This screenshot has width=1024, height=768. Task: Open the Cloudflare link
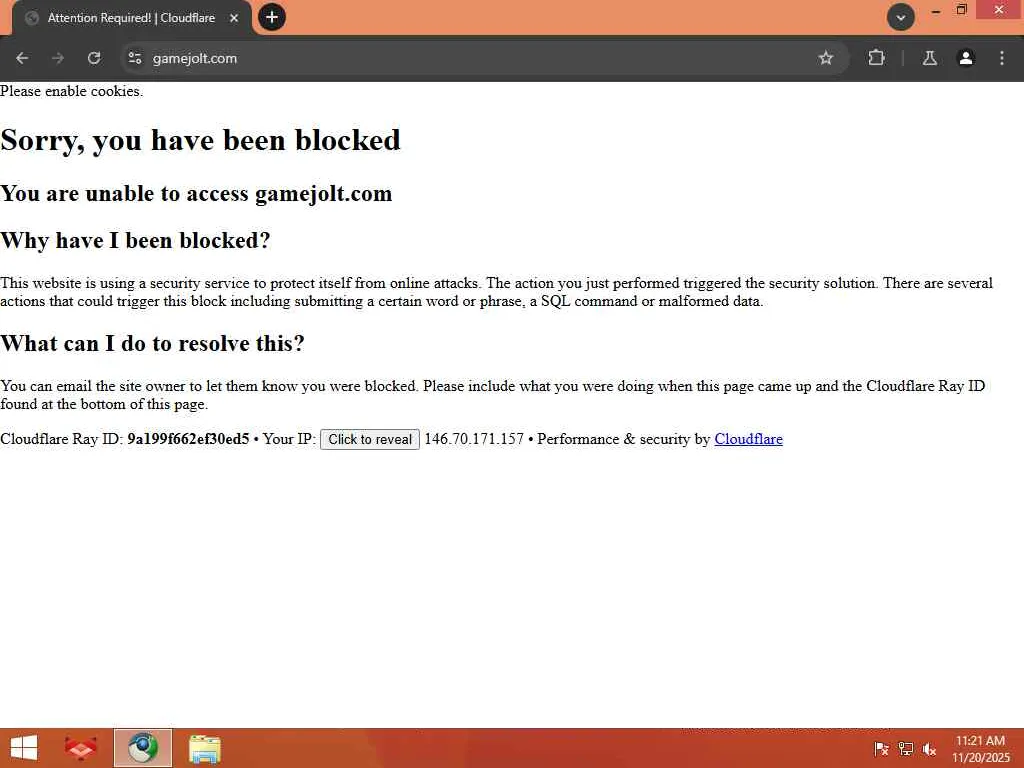[748, 439]
